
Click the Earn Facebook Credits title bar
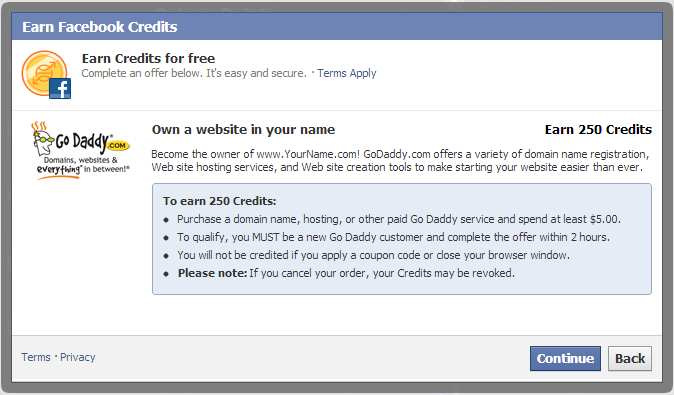tap(337, 27)
